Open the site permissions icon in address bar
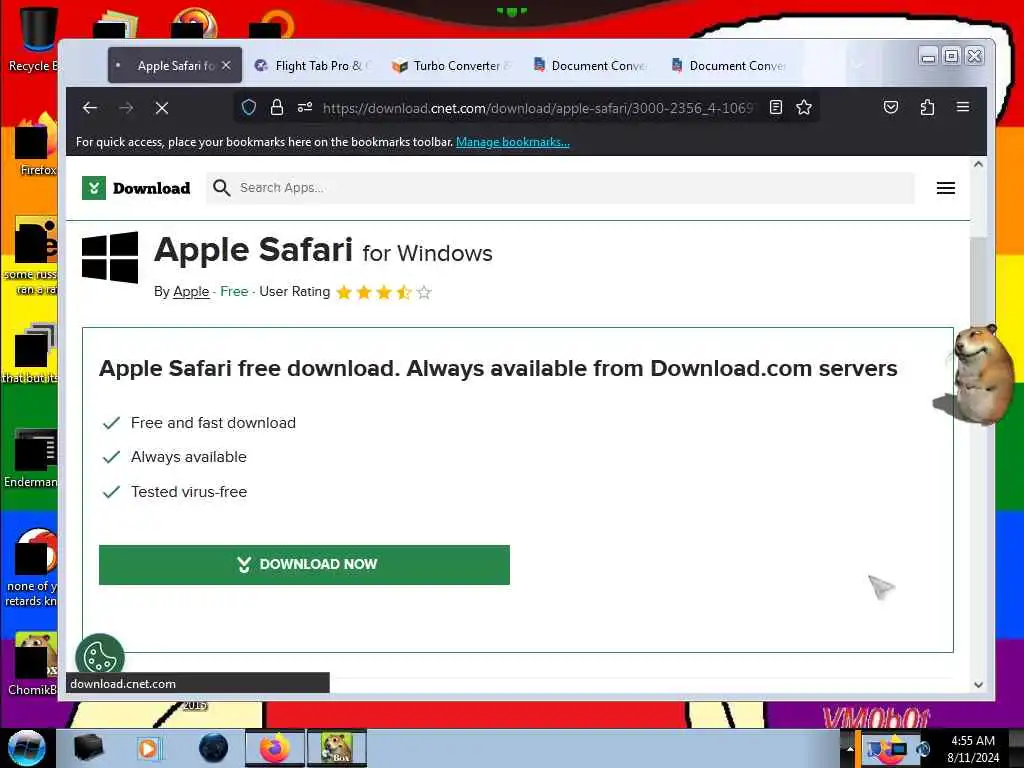 pyautogui.click(x=305, y=107)
